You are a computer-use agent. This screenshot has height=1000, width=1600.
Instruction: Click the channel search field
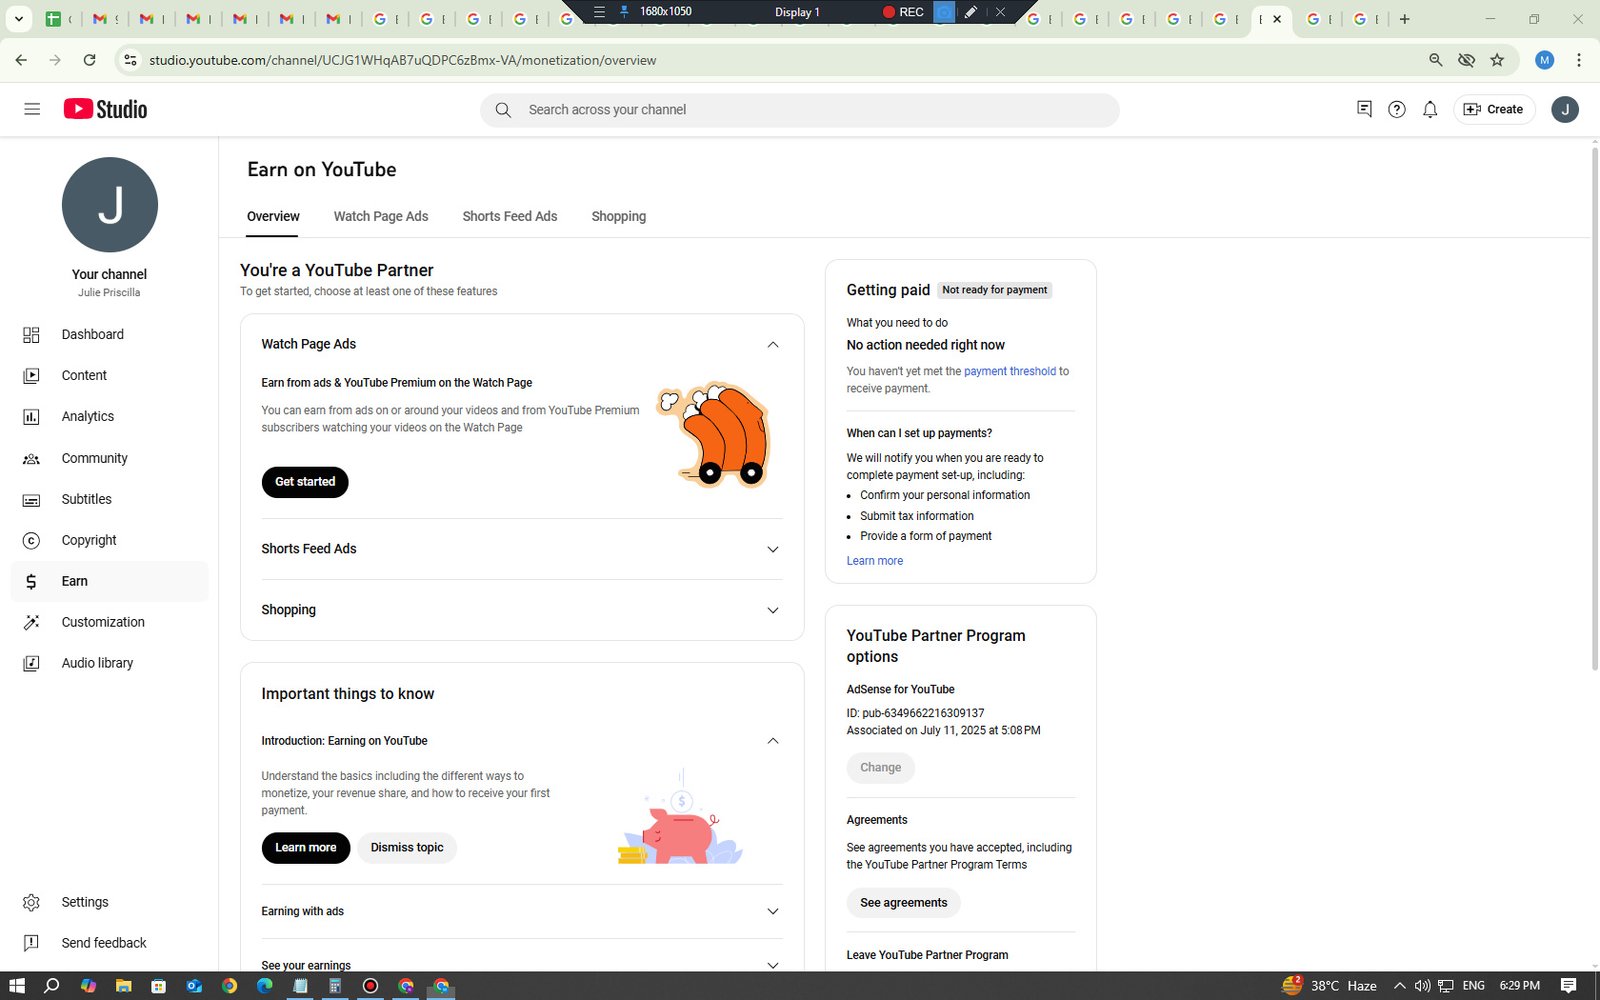[800, 110]
